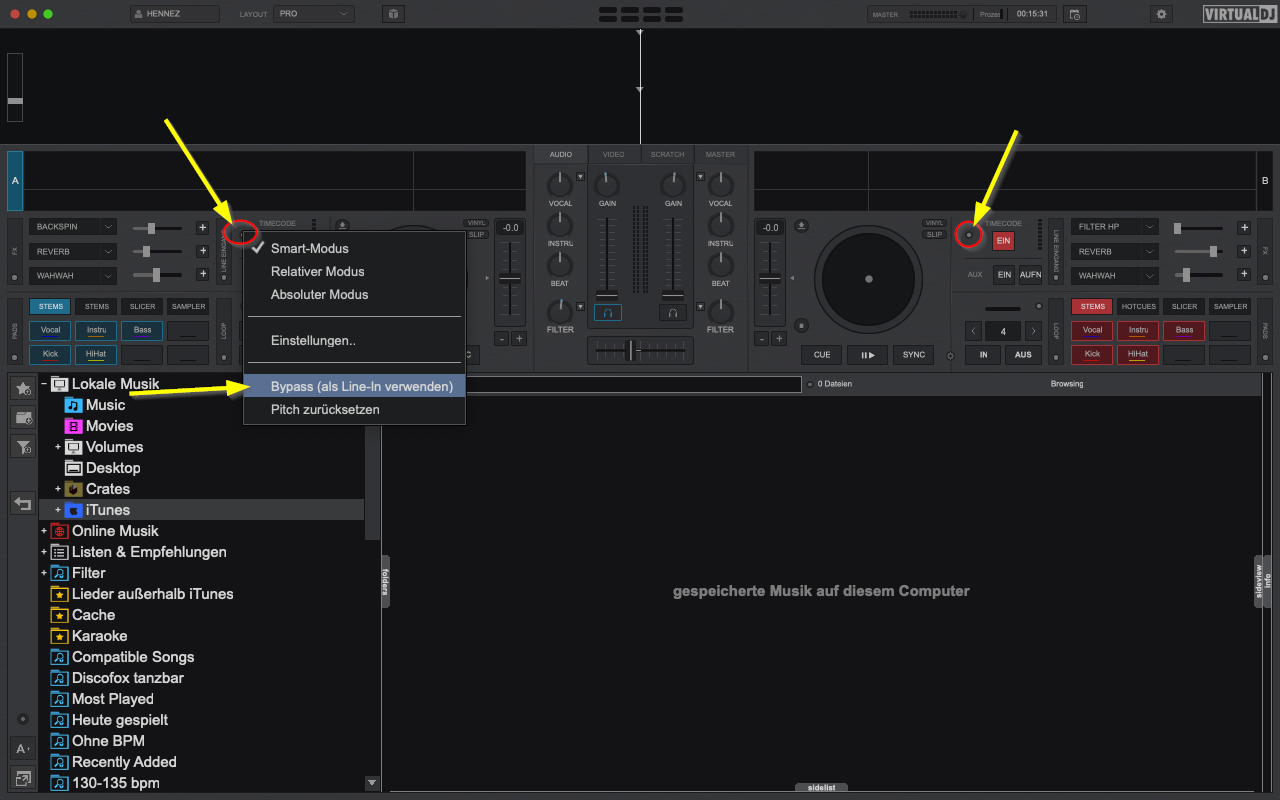Switch to VIDEO mixer tab
1280x800 pixels.
pos(614,154)
